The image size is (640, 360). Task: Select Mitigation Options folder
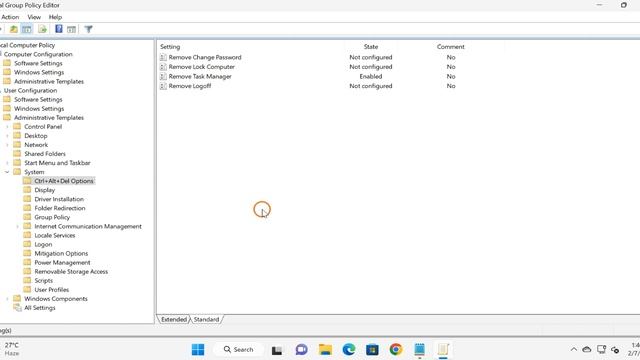(61, 253)
